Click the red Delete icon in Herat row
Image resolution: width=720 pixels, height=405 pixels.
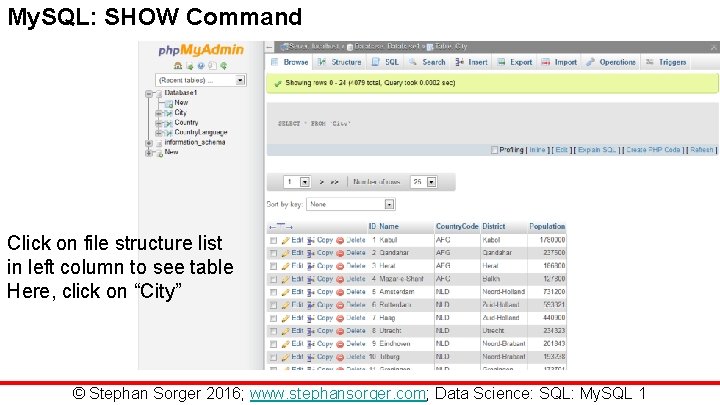[x=340, y=266]
